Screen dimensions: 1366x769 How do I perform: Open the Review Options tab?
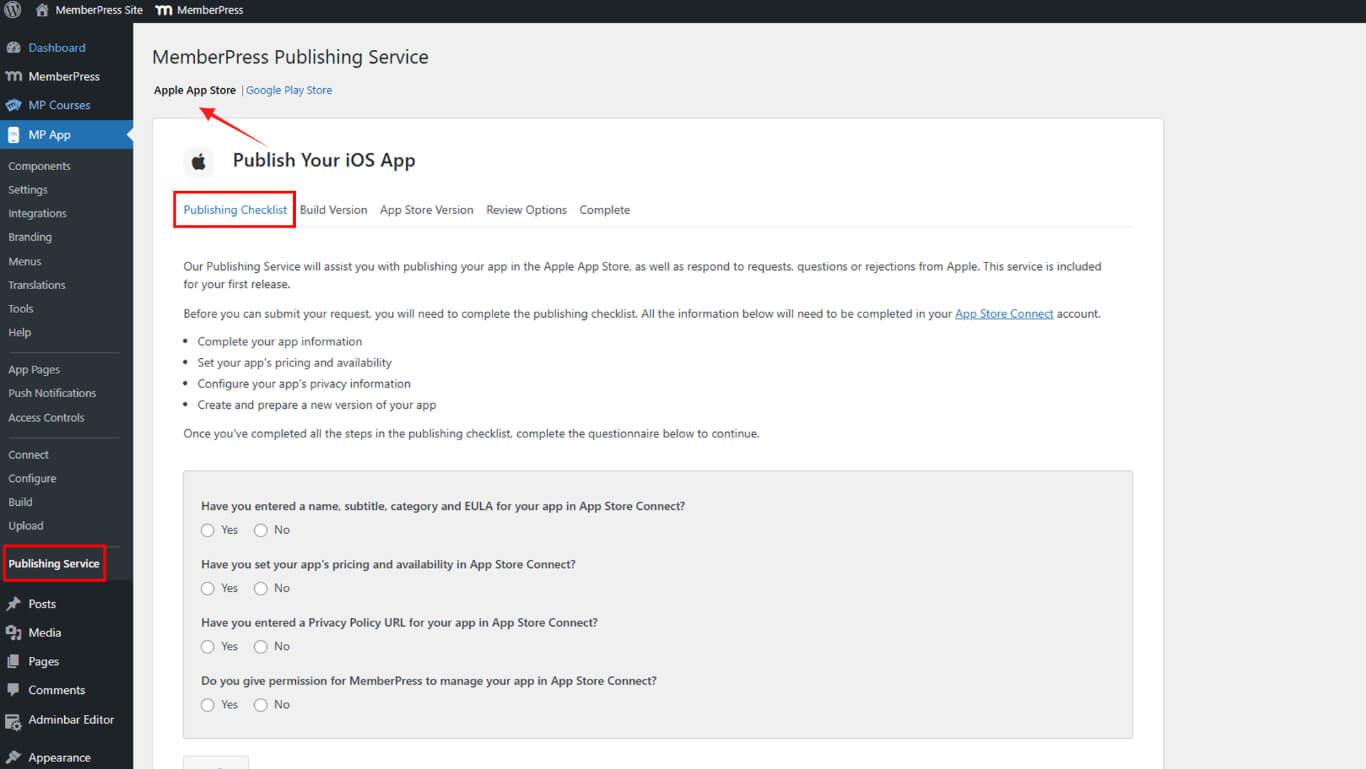(x=526, y=210)
